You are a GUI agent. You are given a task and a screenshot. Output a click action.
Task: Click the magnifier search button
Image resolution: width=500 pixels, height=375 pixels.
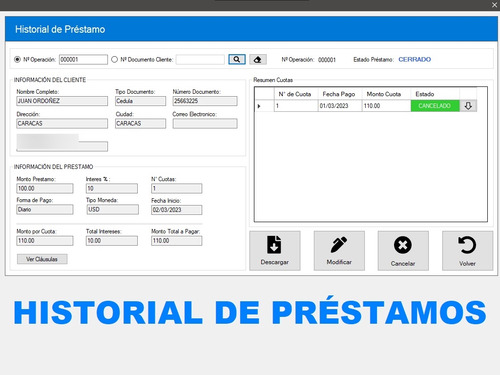(x=237, y=59)
